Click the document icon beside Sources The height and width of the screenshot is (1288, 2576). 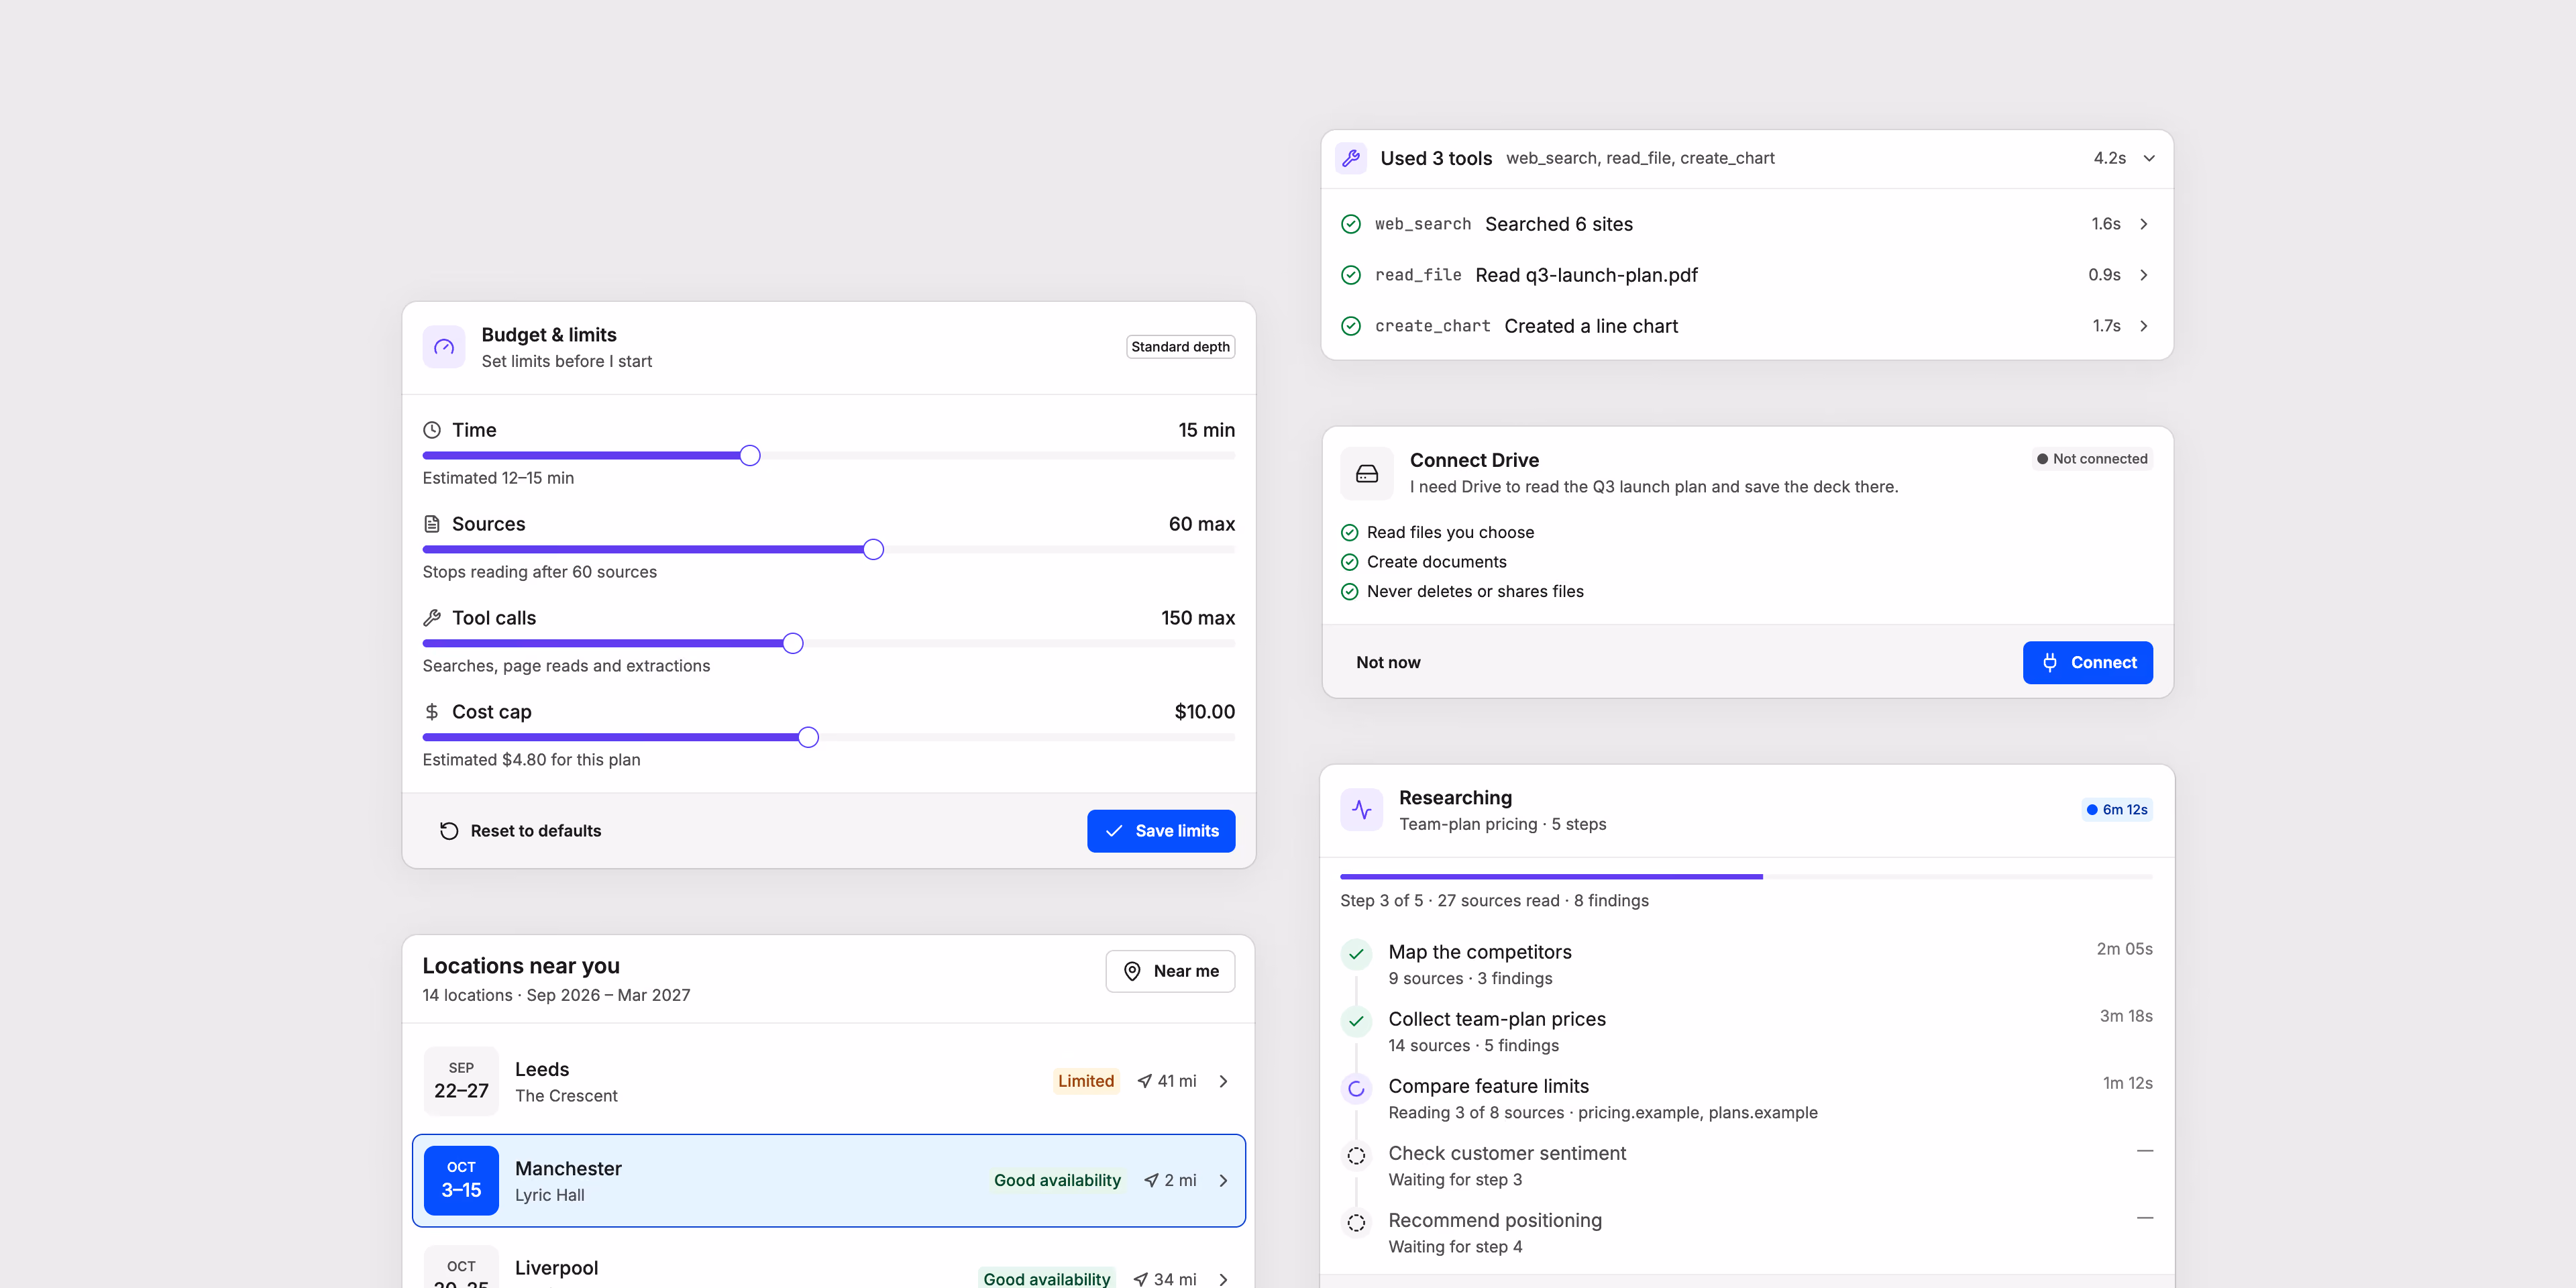tap(432, 524)
